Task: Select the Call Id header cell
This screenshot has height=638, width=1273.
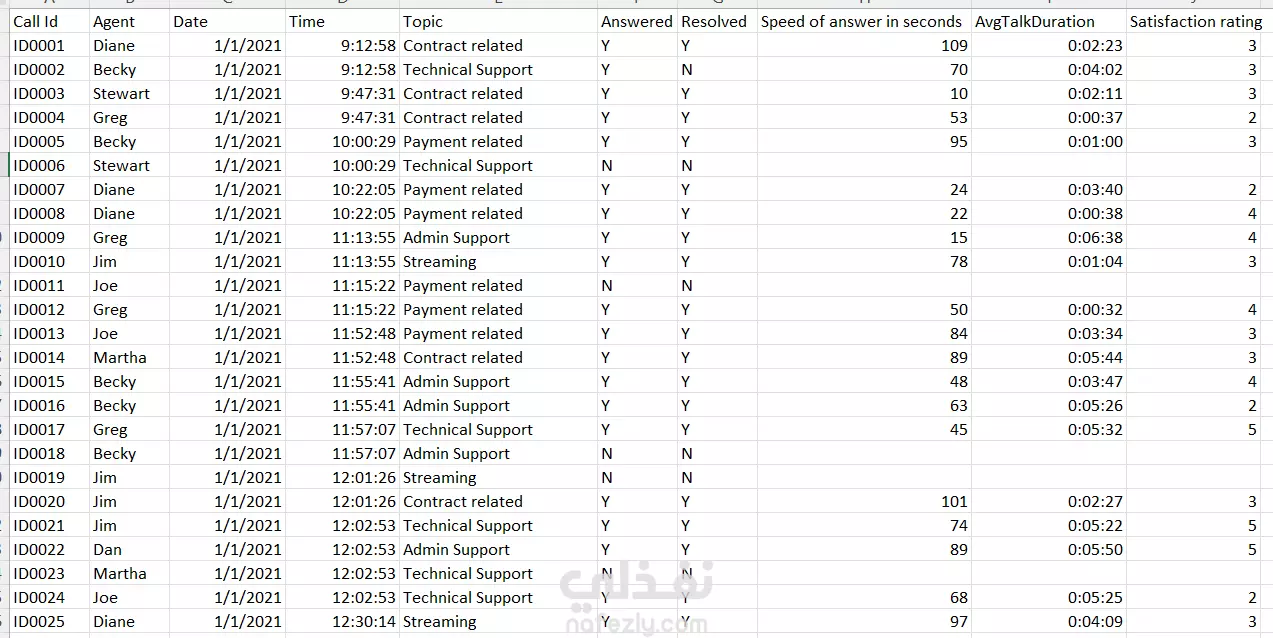Action: click(x=49, y=21)
